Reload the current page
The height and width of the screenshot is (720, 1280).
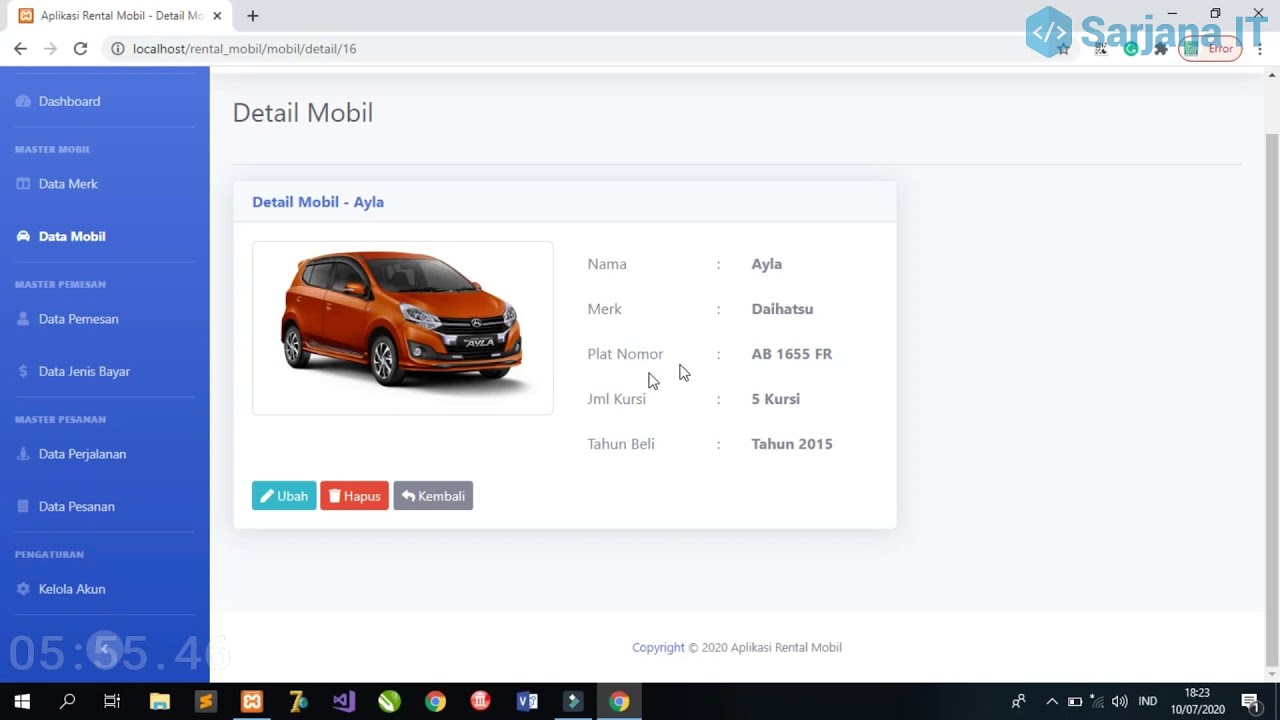[x=80, y=48]
